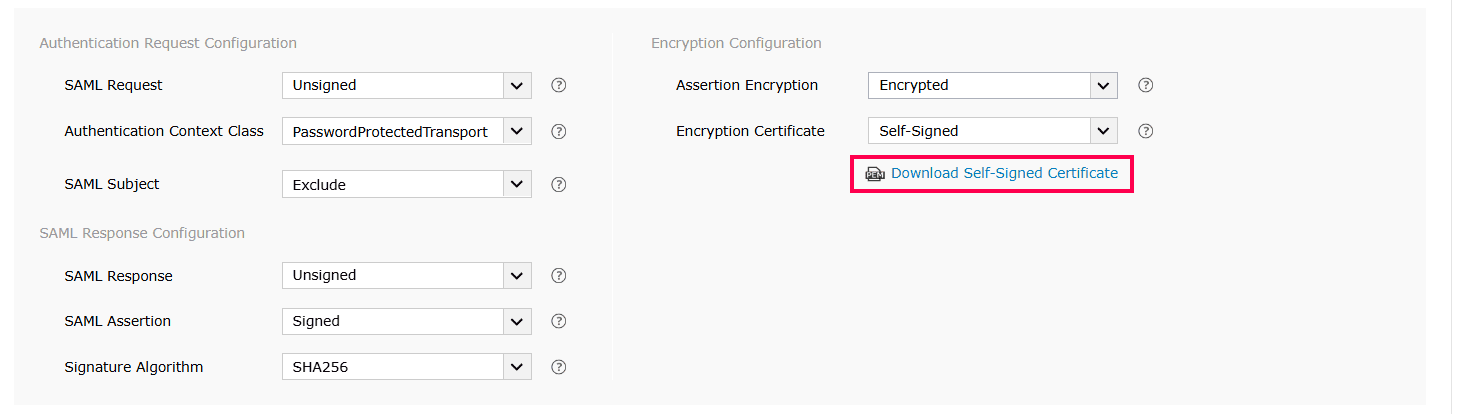
Task: Click help icon next to SAML Assertion
Action: pyautogui.click(x=559, y=321)
